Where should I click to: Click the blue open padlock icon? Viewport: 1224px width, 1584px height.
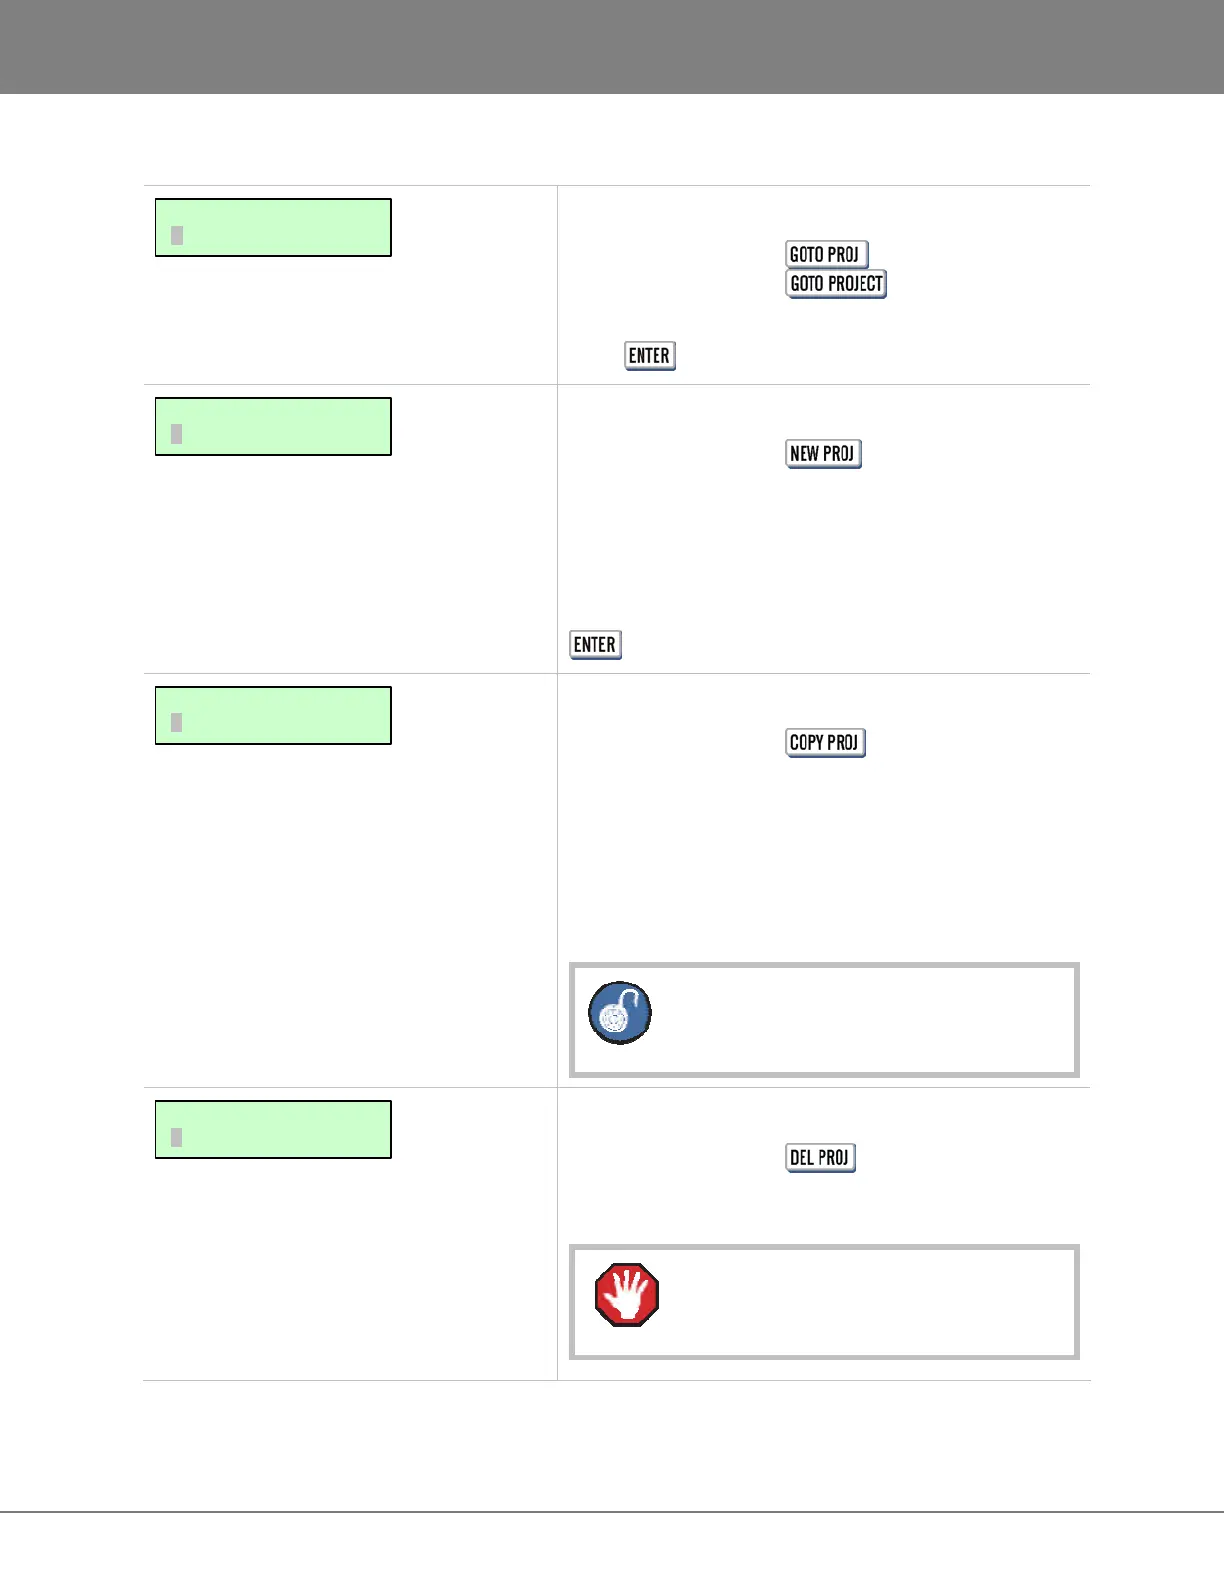click(620, 1013)
